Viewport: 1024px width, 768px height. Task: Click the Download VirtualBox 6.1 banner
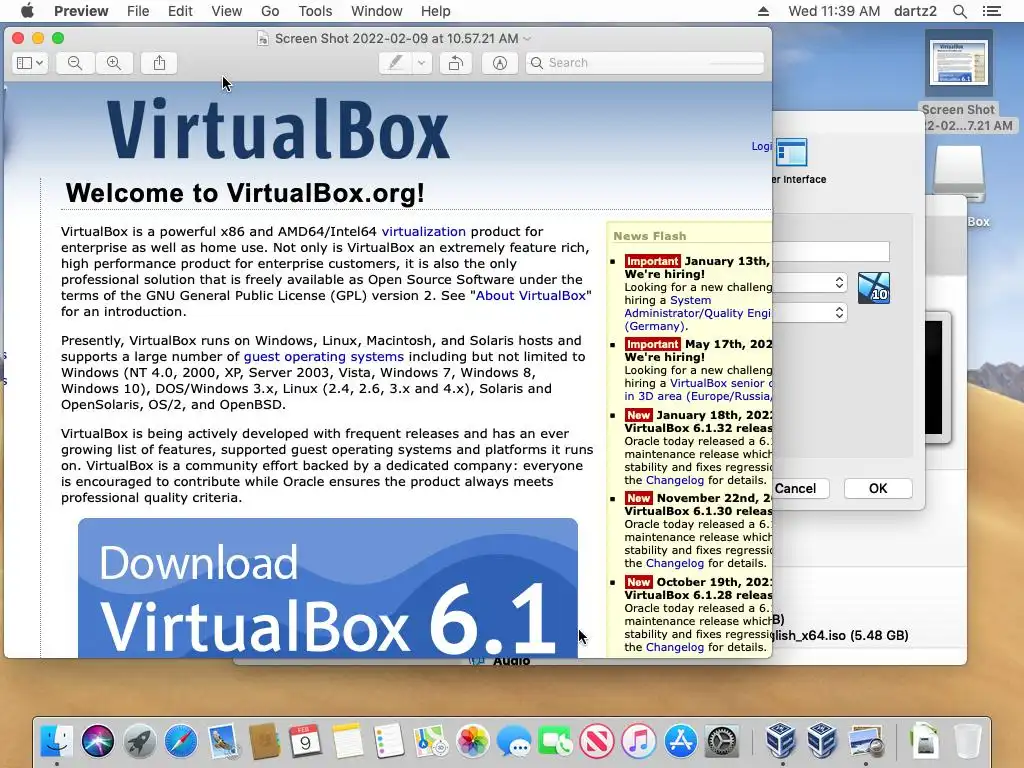328,588
